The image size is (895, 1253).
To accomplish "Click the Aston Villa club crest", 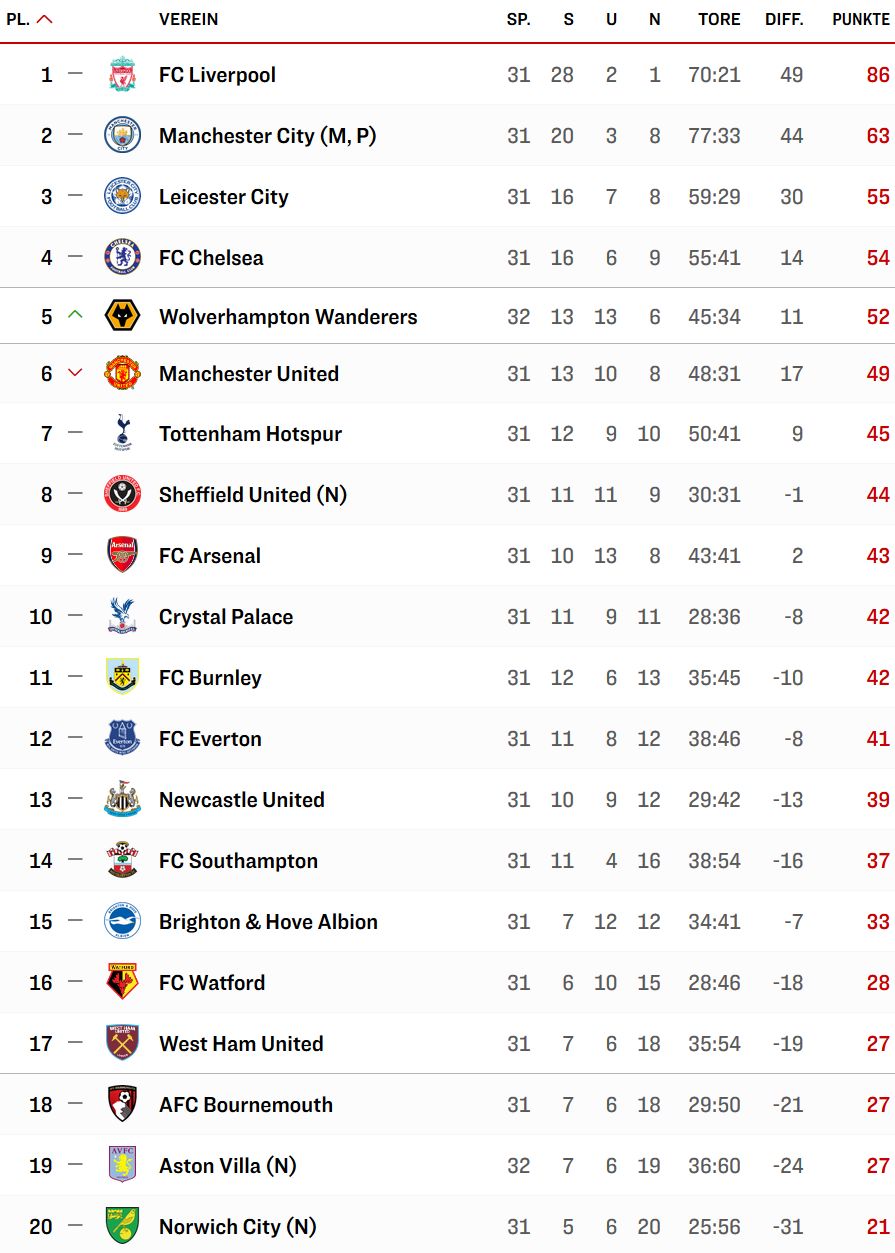I will (x=122, y=1165).
